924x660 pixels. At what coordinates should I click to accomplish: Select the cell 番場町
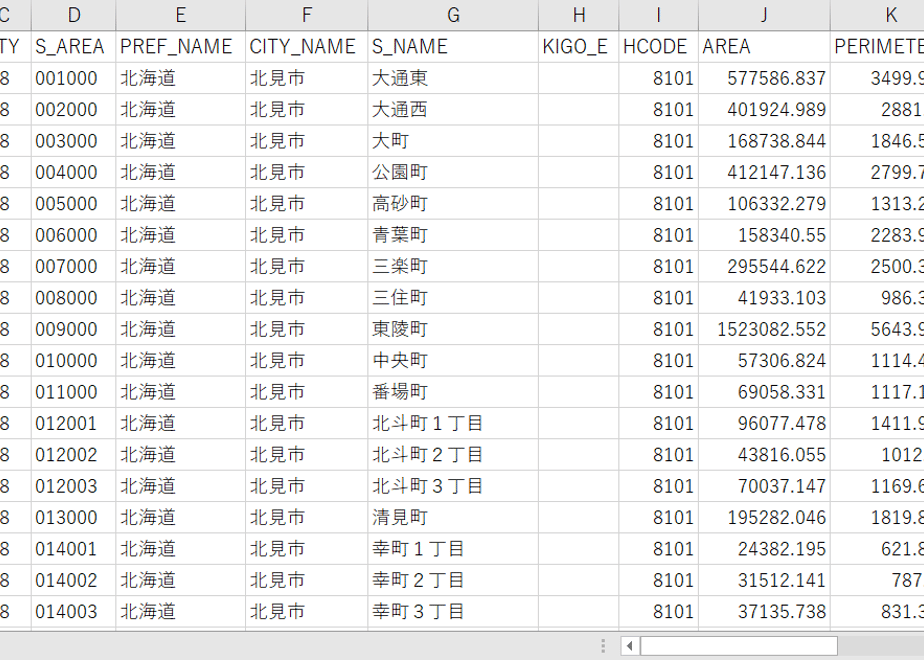pos(453,392)
